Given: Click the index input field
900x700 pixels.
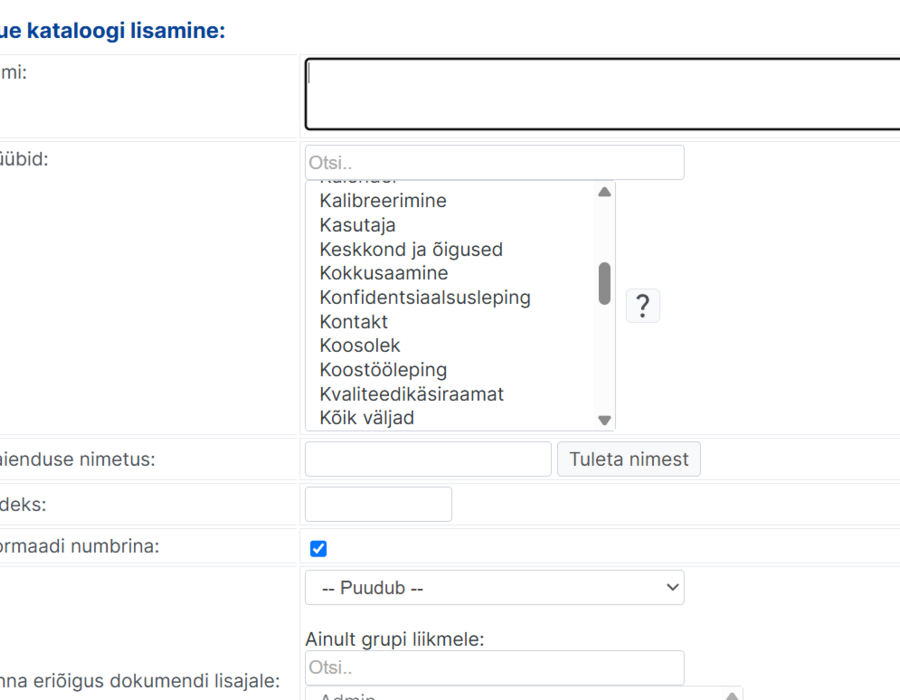Looking at the screenshot, I should 378,504.
